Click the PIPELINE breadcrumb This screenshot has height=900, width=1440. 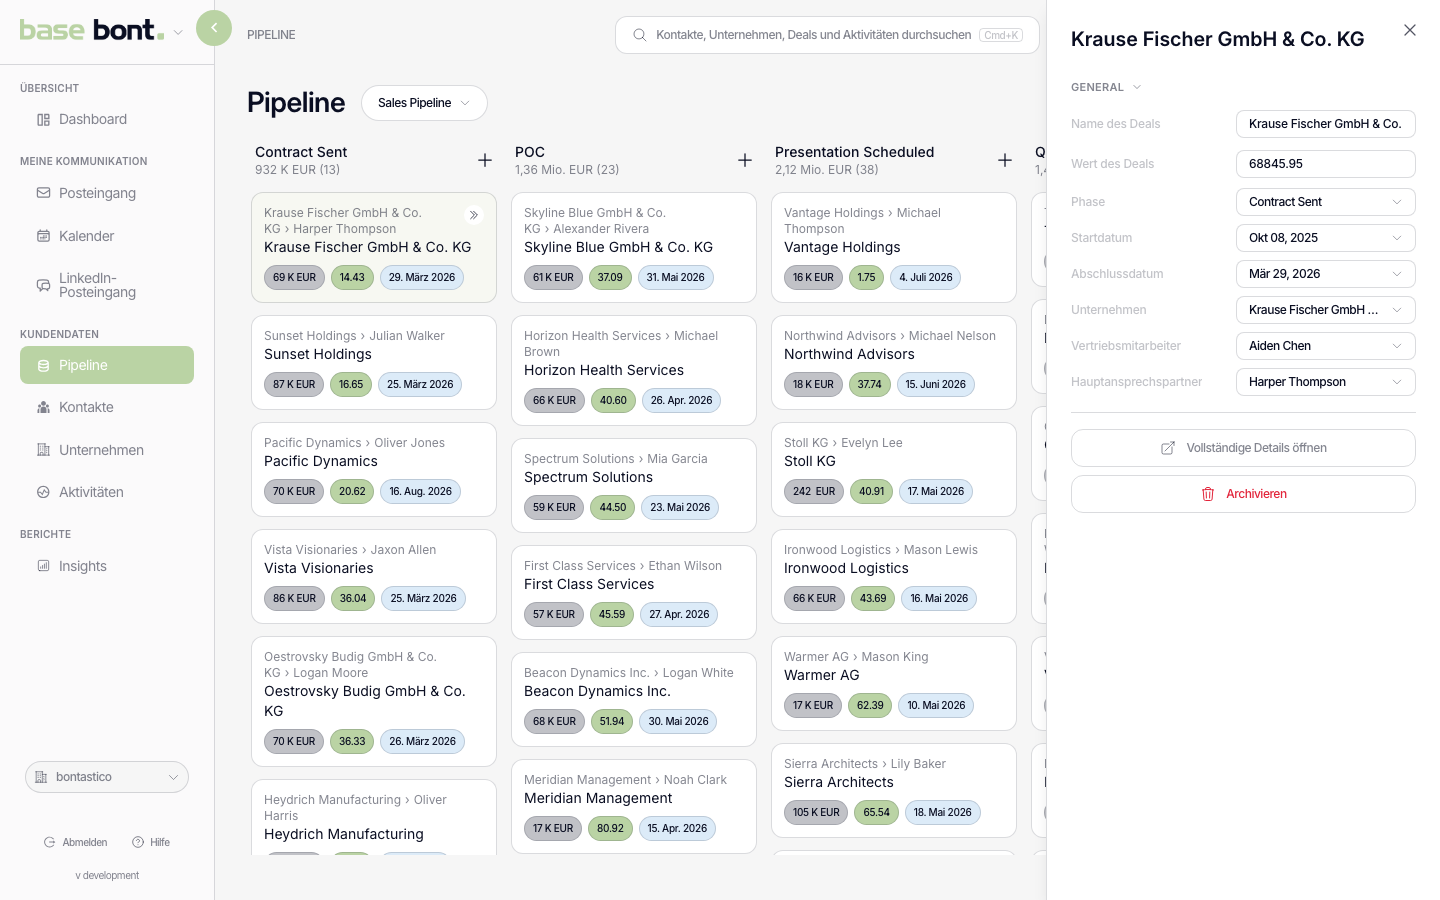[271, 35]
